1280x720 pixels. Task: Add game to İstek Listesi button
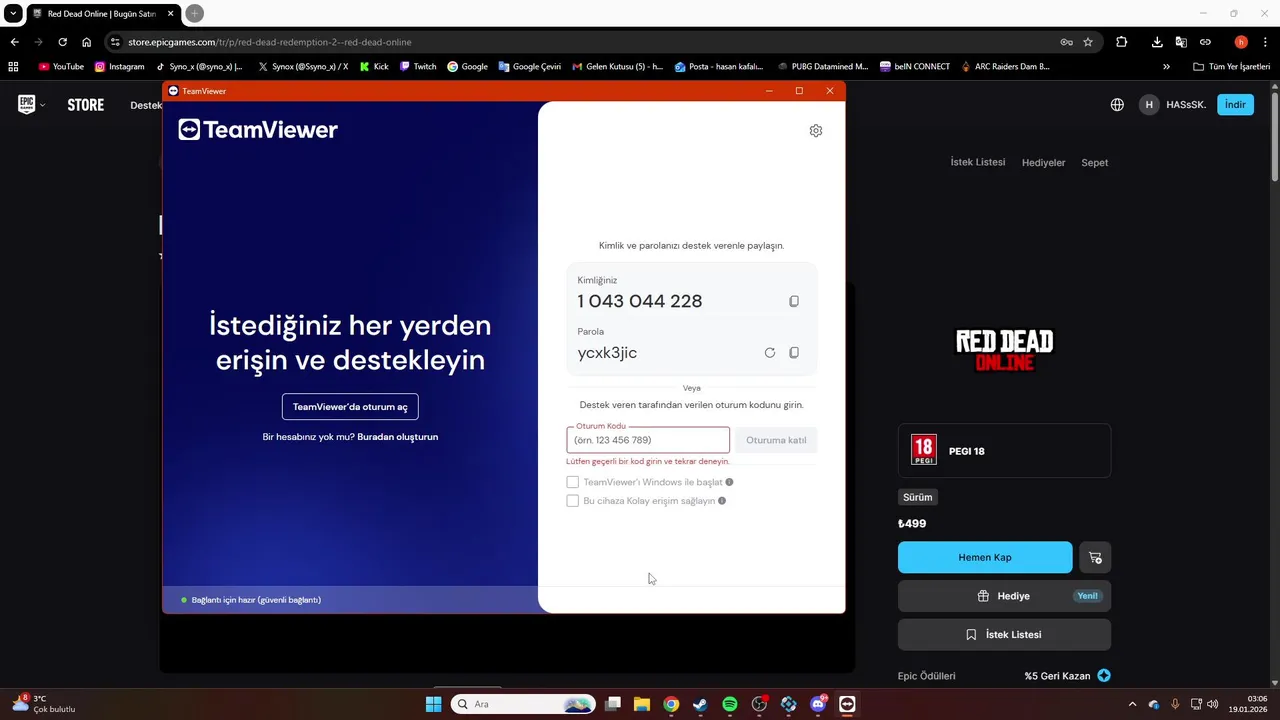tap(1004, 635)
